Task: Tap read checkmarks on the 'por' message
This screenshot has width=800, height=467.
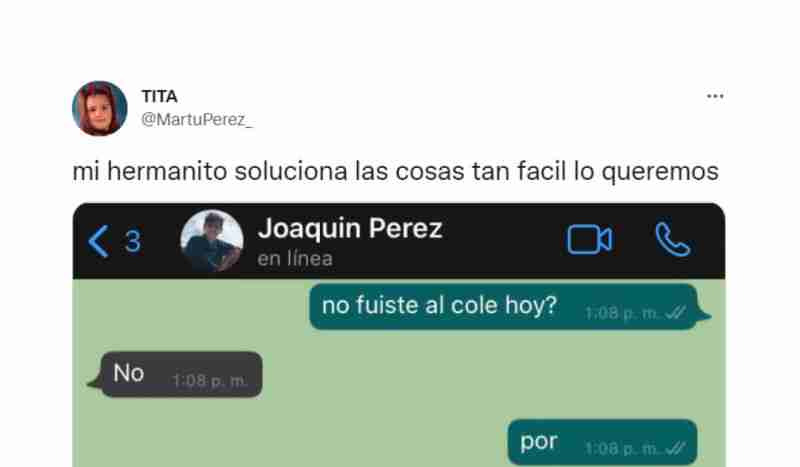Action: coord(676,448)
